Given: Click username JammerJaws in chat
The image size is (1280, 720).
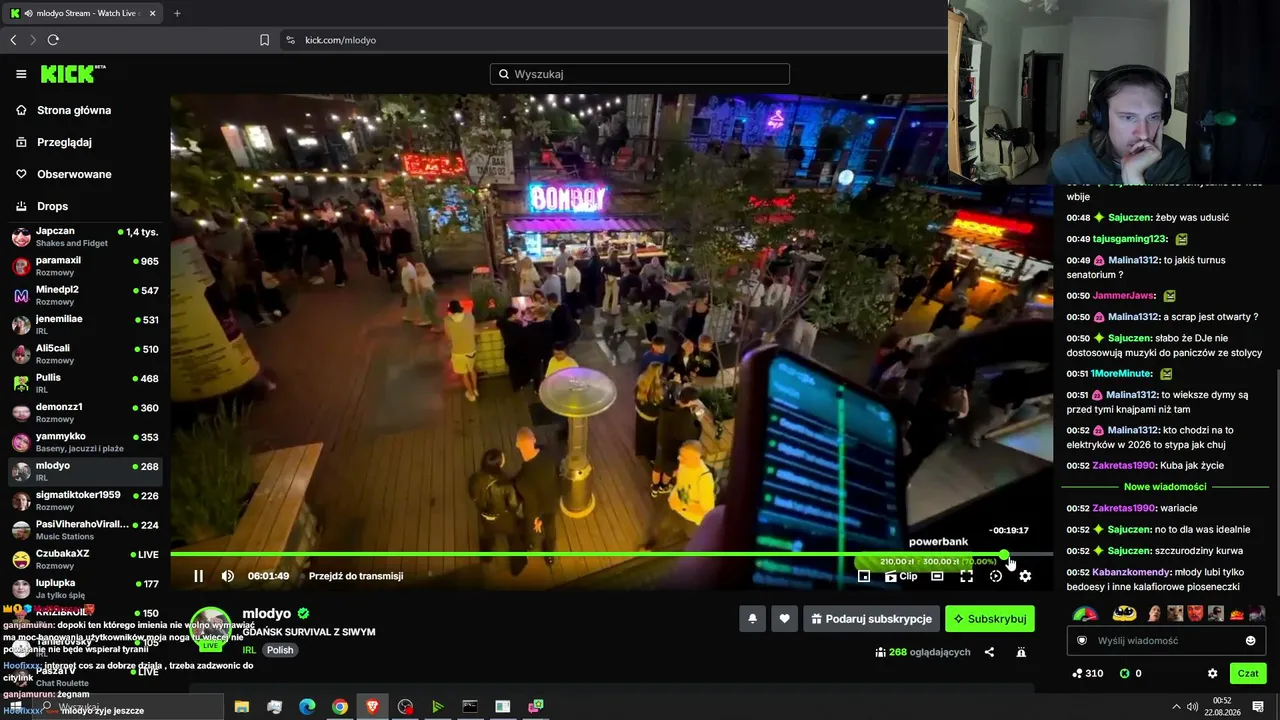Looking at the screenshot, I should [1123, 296].
